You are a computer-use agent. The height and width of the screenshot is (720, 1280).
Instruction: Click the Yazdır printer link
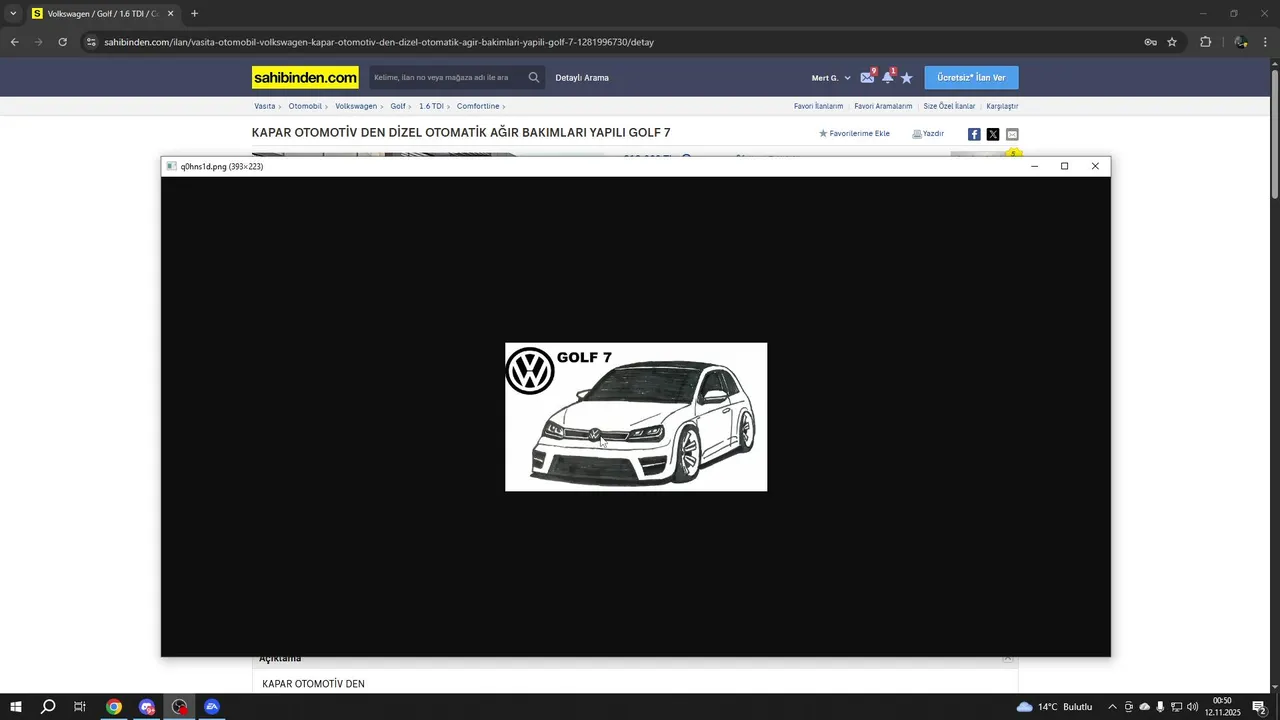point(928,133)
